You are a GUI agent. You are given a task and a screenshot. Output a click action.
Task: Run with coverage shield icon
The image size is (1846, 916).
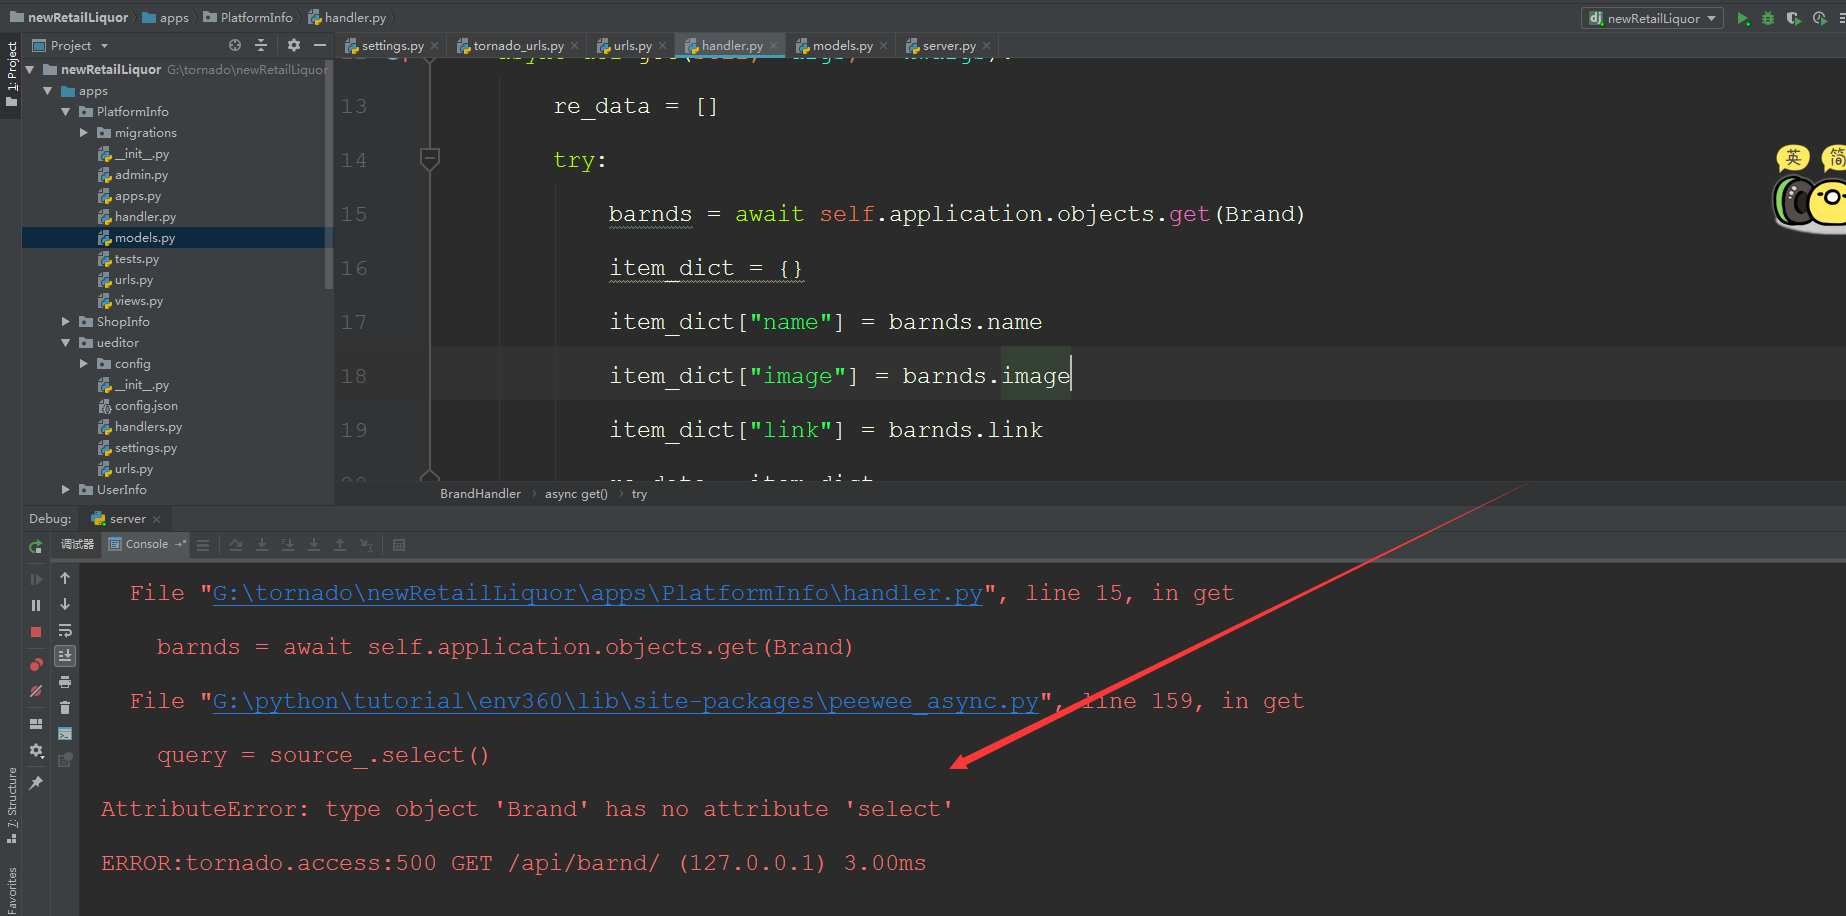click(x=1794, y=18)
